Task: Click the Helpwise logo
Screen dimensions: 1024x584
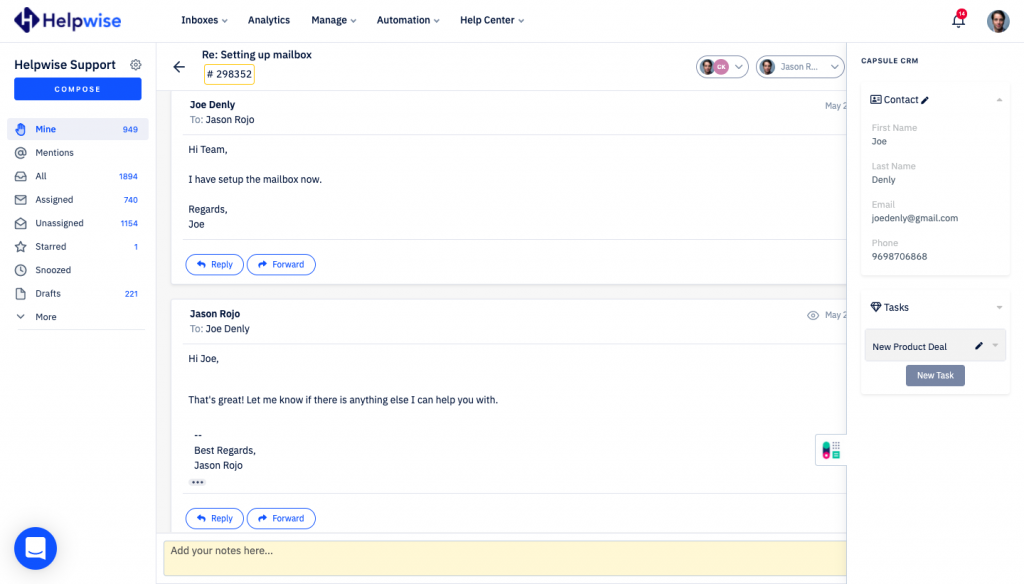Action: click(x=67, y=20)
